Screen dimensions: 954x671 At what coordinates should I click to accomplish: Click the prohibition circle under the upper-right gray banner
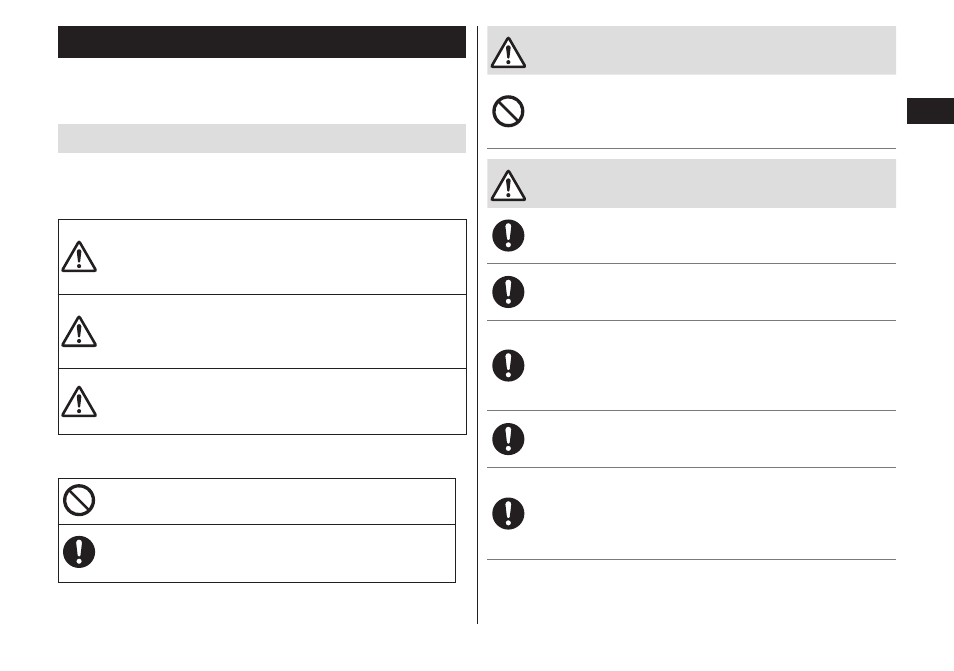[x=508, y=111]
